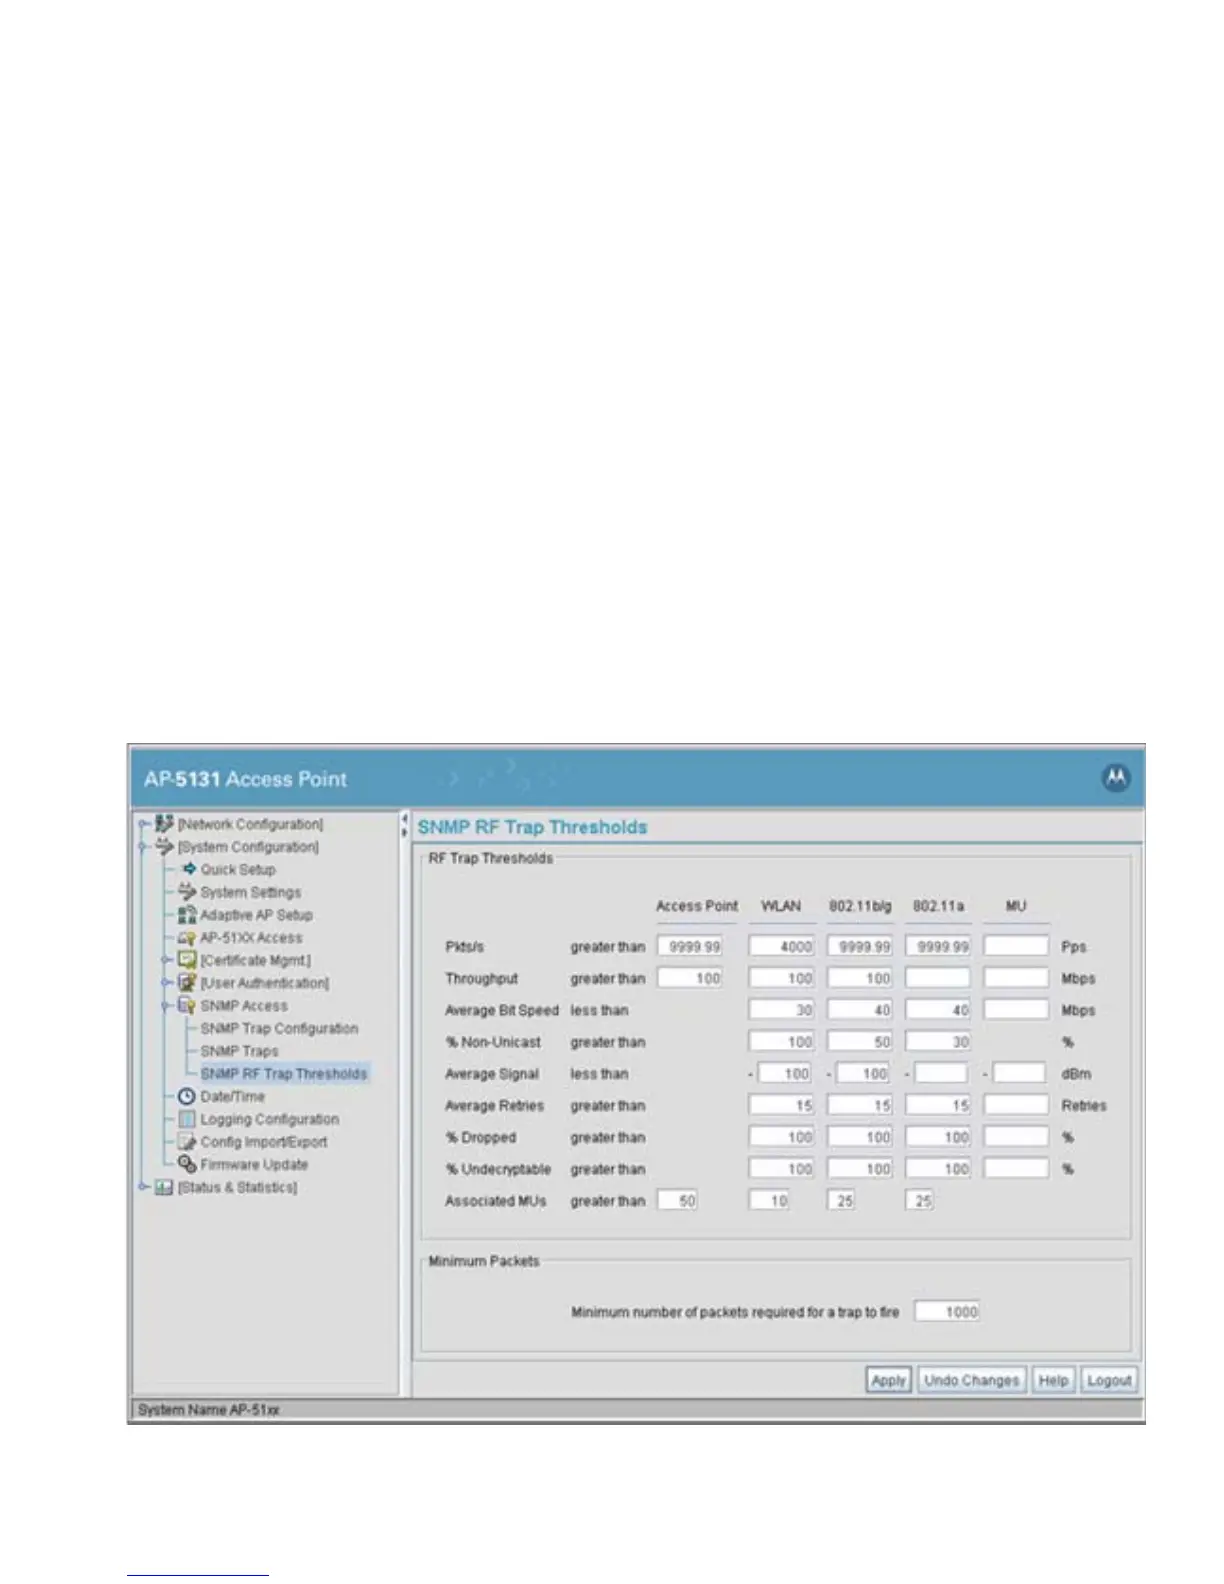Viewport: 1224px width, 1584px height.
Task: Click the Status & Statistics chart icon
Action: click(x=165, y=1187)
